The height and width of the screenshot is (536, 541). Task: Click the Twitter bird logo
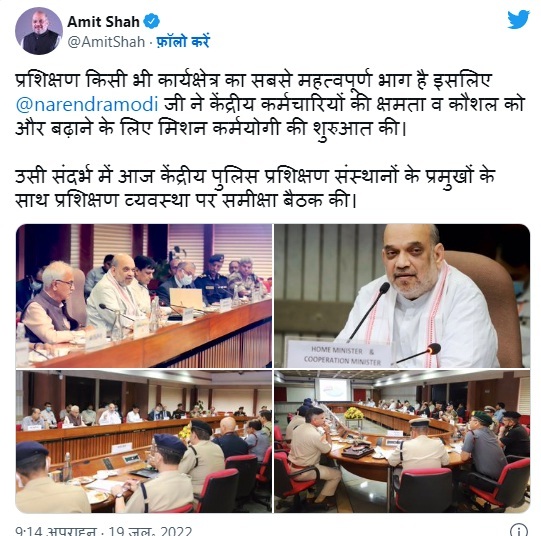[x=518, y=19]
